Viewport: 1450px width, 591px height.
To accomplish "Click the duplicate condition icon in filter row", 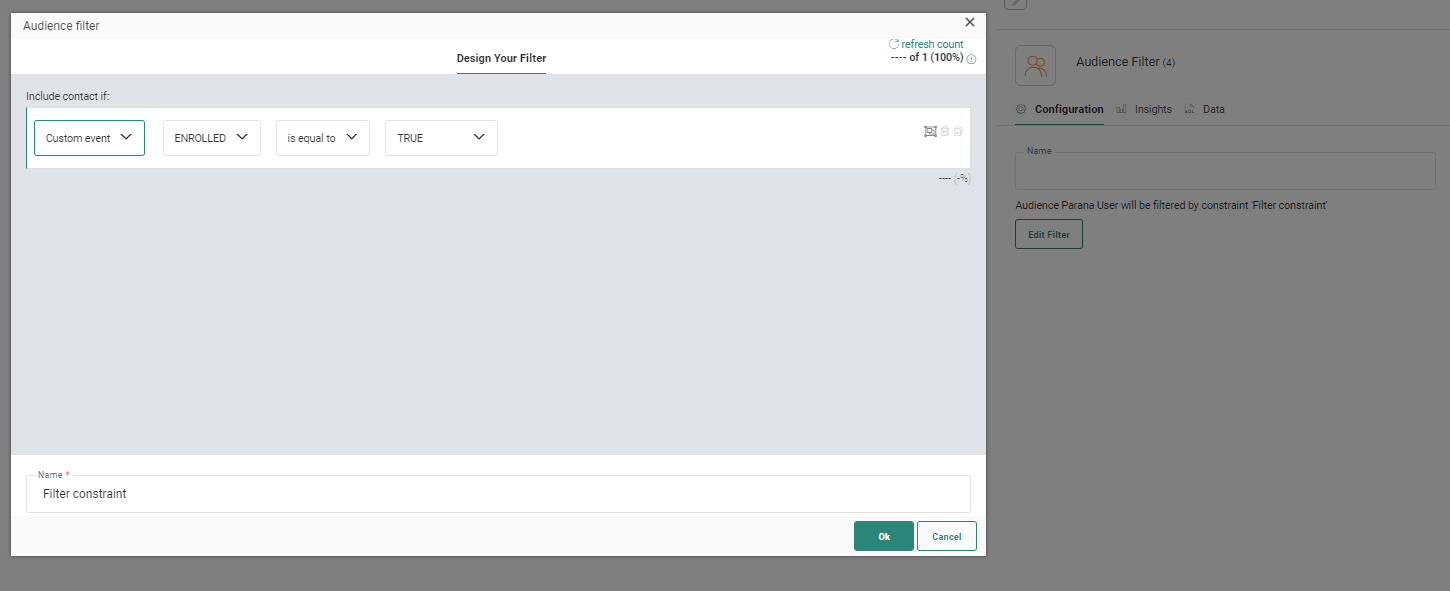I will tap(958, 131).
